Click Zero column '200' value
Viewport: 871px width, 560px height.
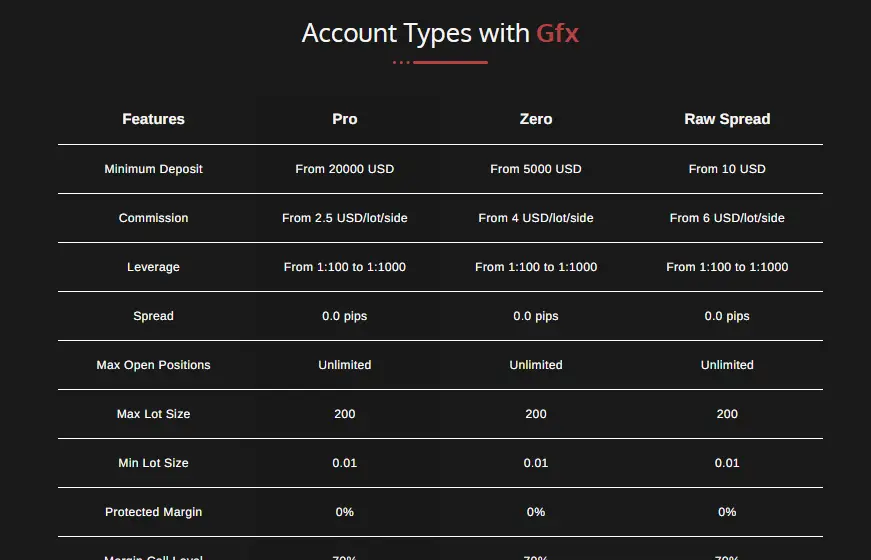(535, 414)
